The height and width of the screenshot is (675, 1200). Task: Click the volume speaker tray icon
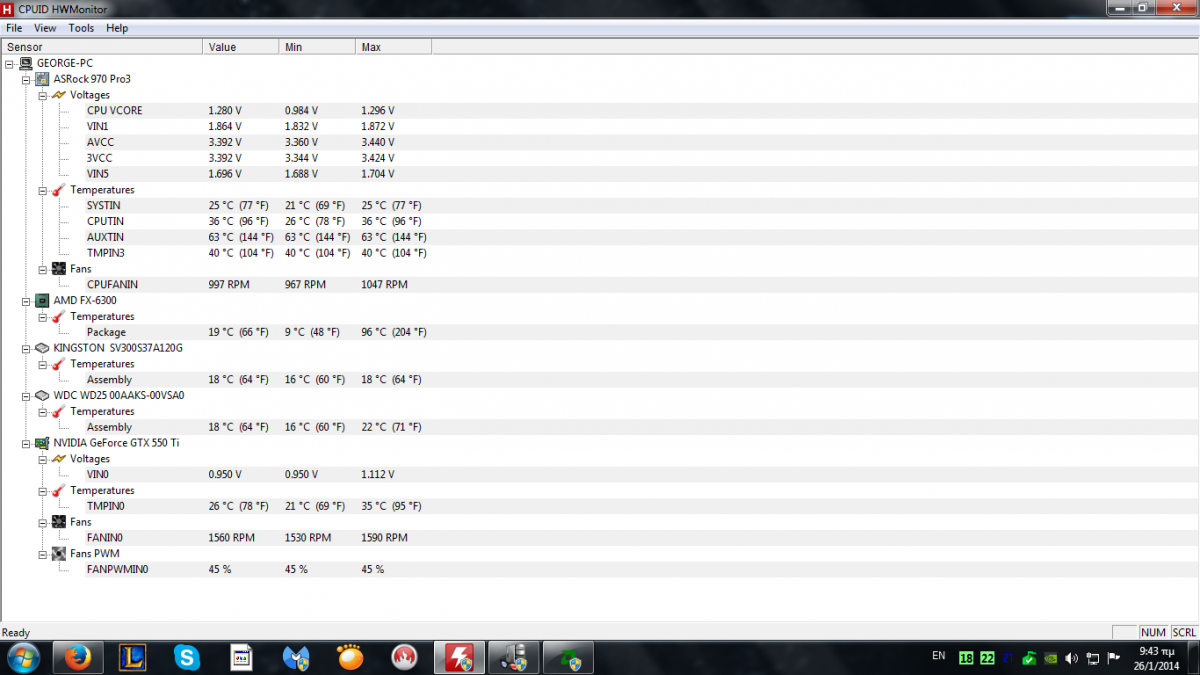(1072, 658)
